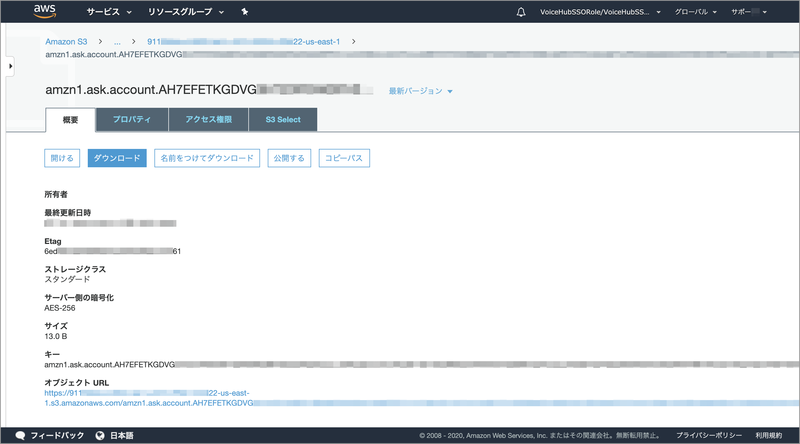Switch to the プロパティ tab

coord(132,119)
